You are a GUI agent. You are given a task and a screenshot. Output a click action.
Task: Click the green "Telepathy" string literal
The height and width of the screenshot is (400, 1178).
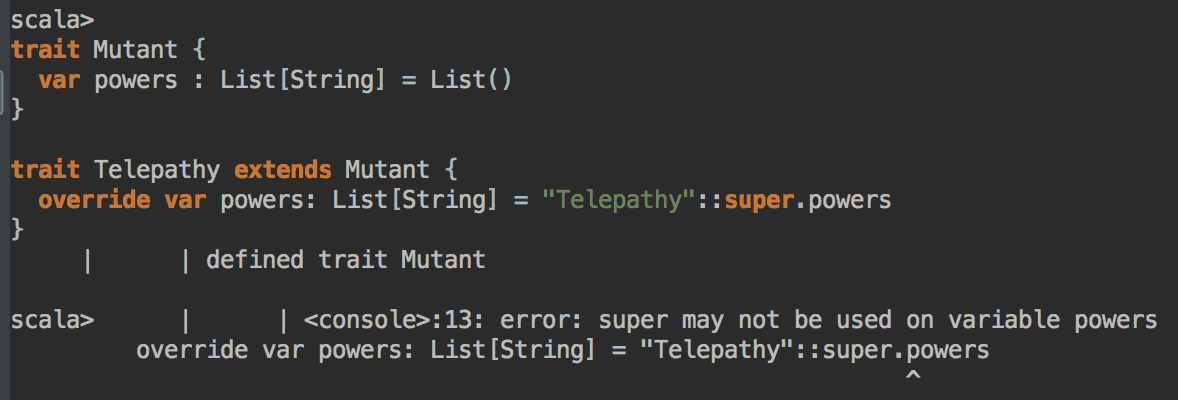[x=617, y=200]
